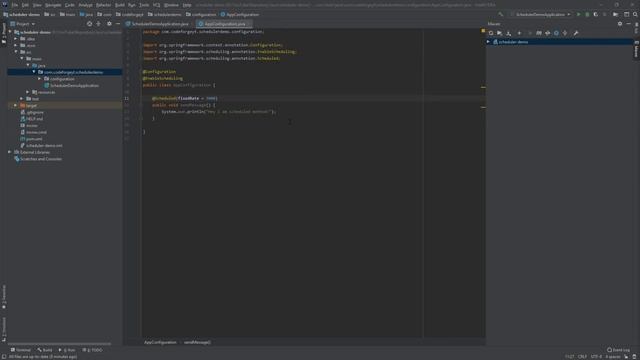Click Show Dependencies icon in Maven toolbar
Viewport: 640px width, 360px height.
tap(565, 33)
